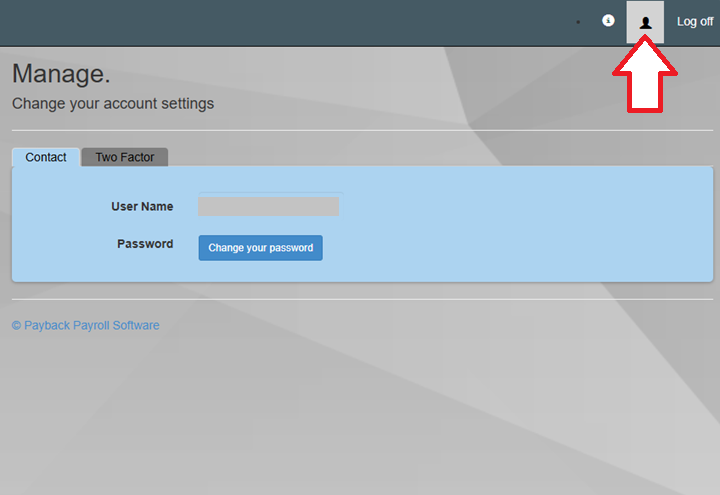Viewport: 720px width, 495px height.
Task: Open the Two Factor tab
Action: pyautogui.click(x=125, y=157)
